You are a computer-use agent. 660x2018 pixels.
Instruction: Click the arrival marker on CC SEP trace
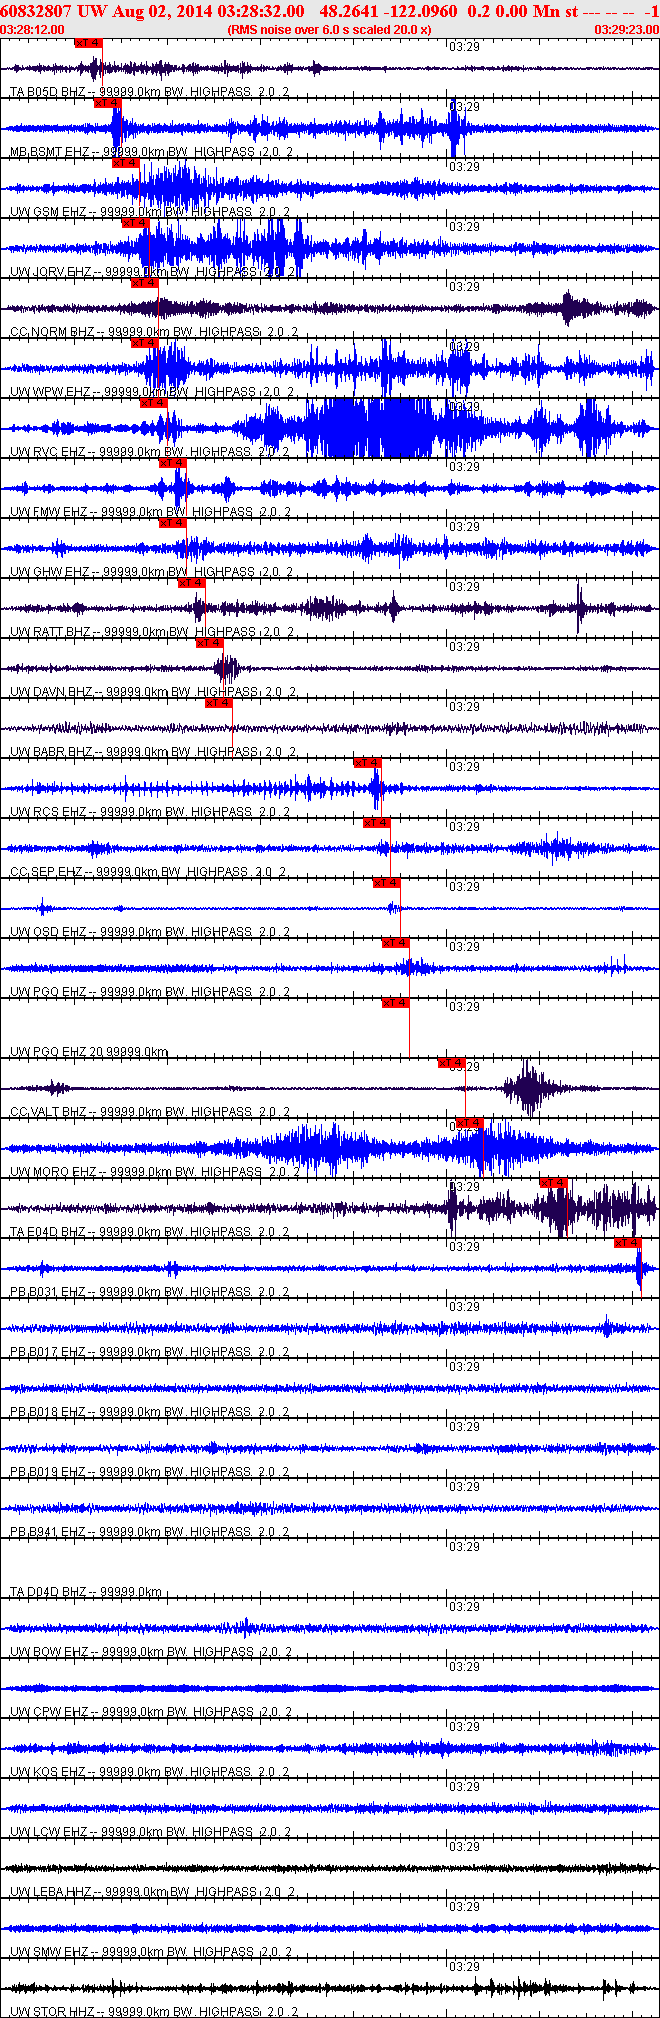pyautogui.click(x=377, y=823)
